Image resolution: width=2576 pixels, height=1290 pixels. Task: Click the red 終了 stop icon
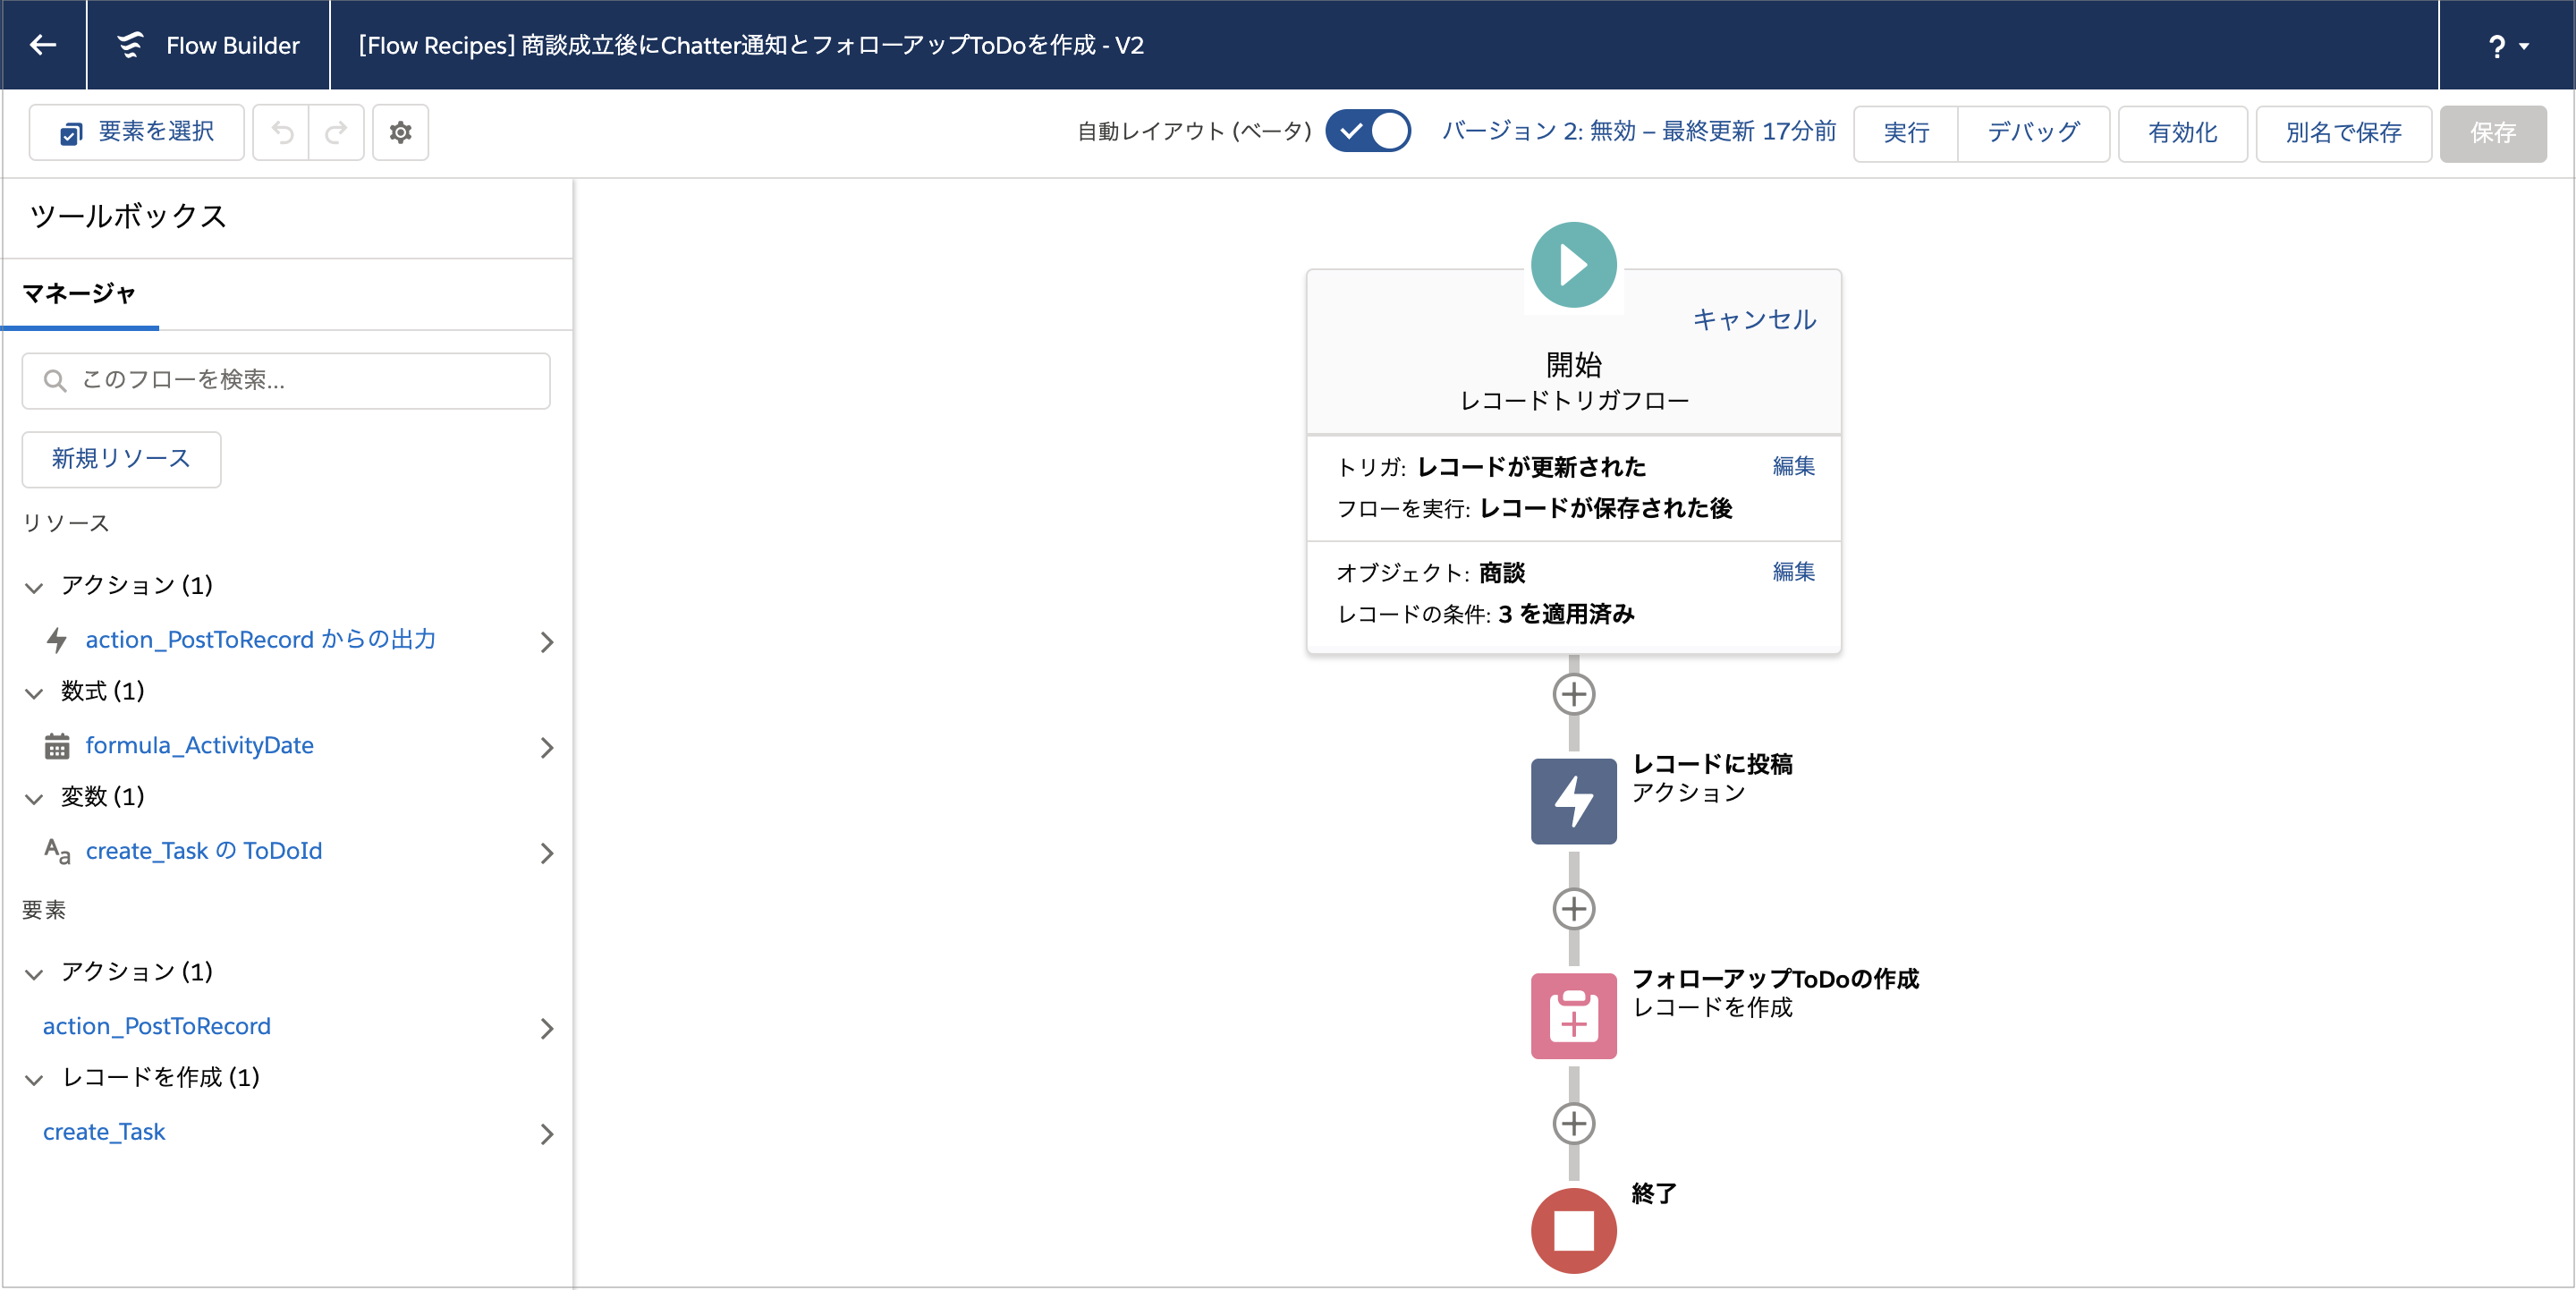1573,1231
